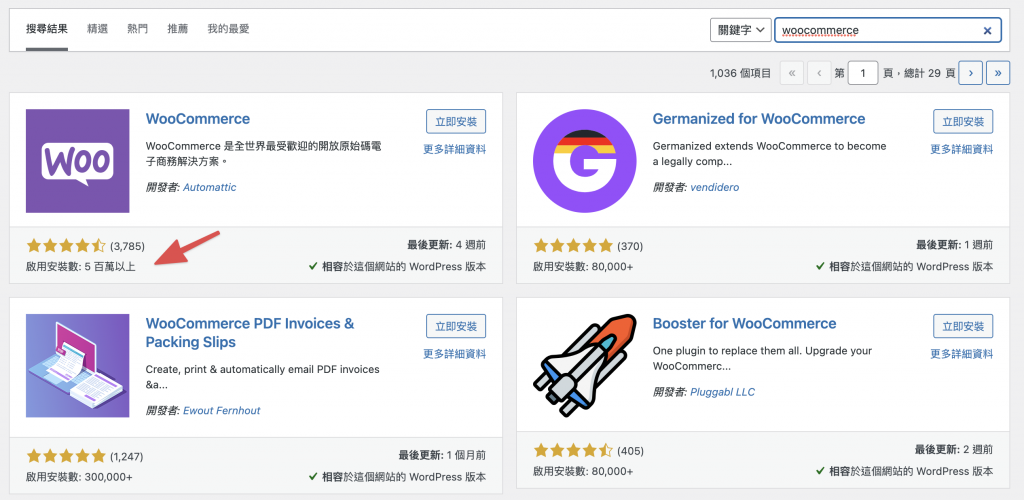Image resolution: width=1024 pixels, height=500 pixels.
Task: Click 'Germanized extends WooCommerce' description text
Action: point(769,153)
